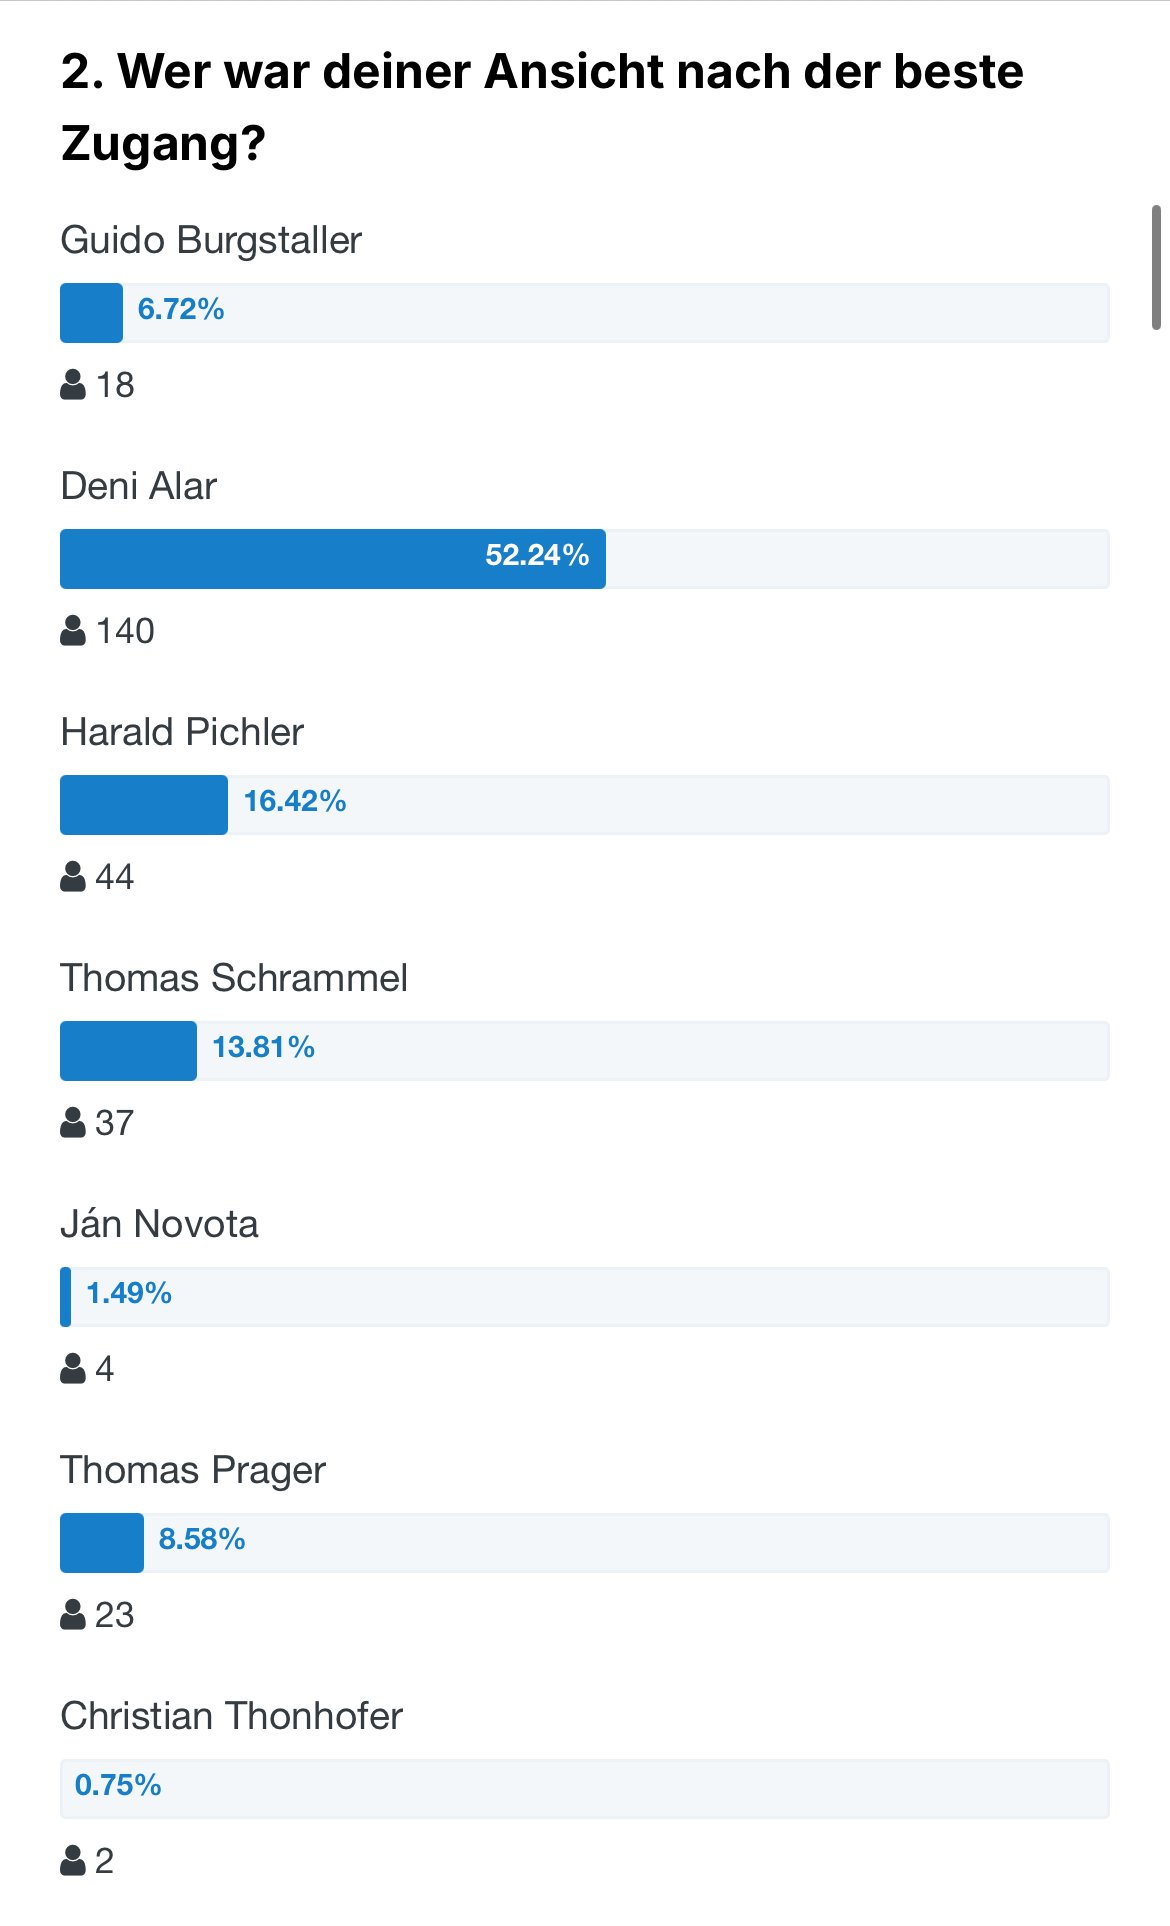Viewport: 1170px width, 1926px height.
Task: Click the Thomas Prager 8.58% bar
Action: click(585, 1543)
